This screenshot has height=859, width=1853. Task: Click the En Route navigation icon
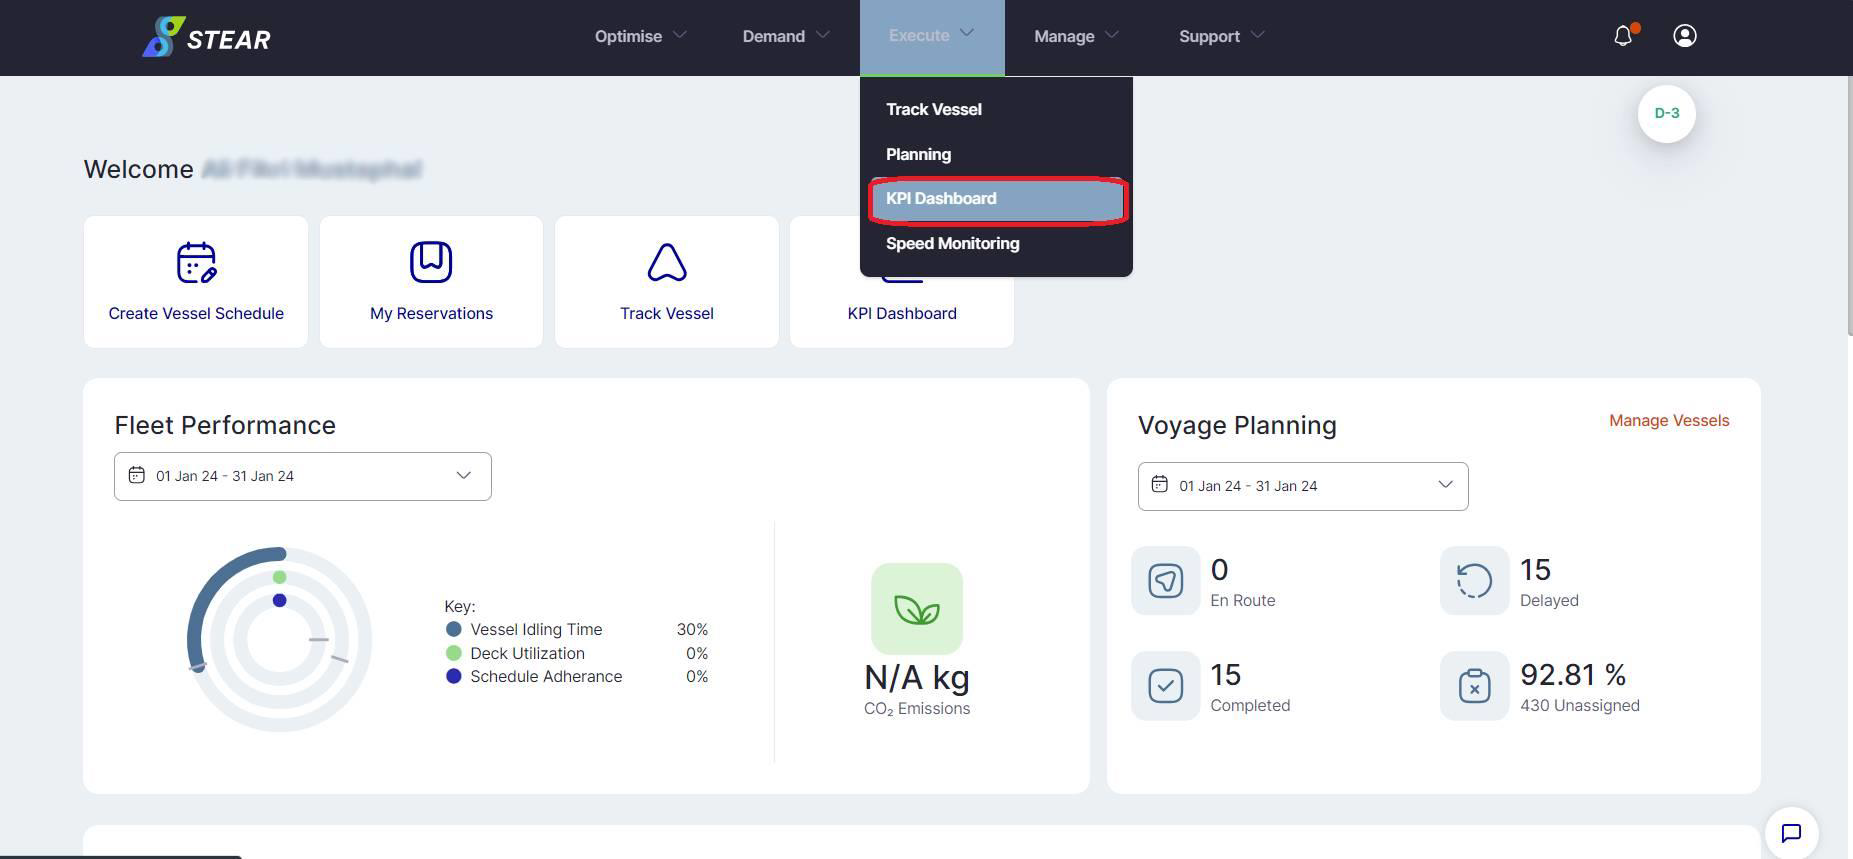coord(1165,580)
